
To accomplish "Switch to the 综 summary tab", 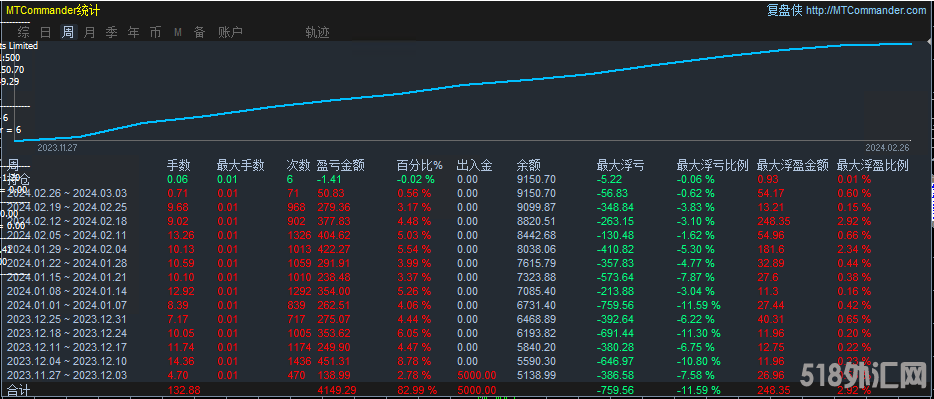I will coord(24,32).
